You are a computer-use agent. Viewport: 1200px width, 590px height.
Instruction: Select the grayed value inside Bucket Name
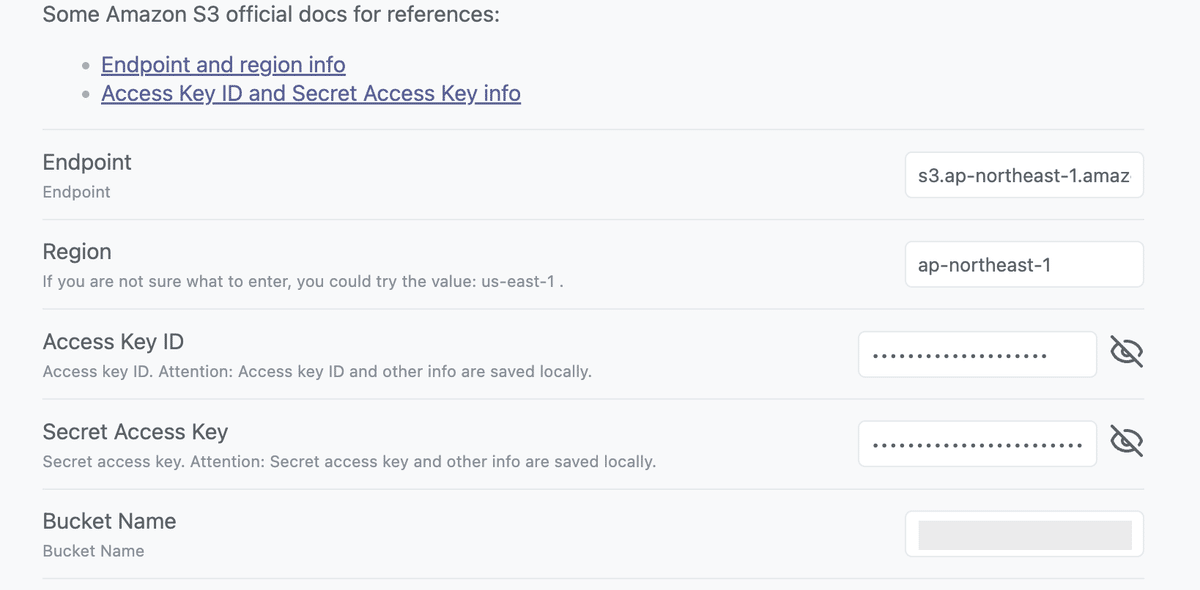[x=1023, y=533]
